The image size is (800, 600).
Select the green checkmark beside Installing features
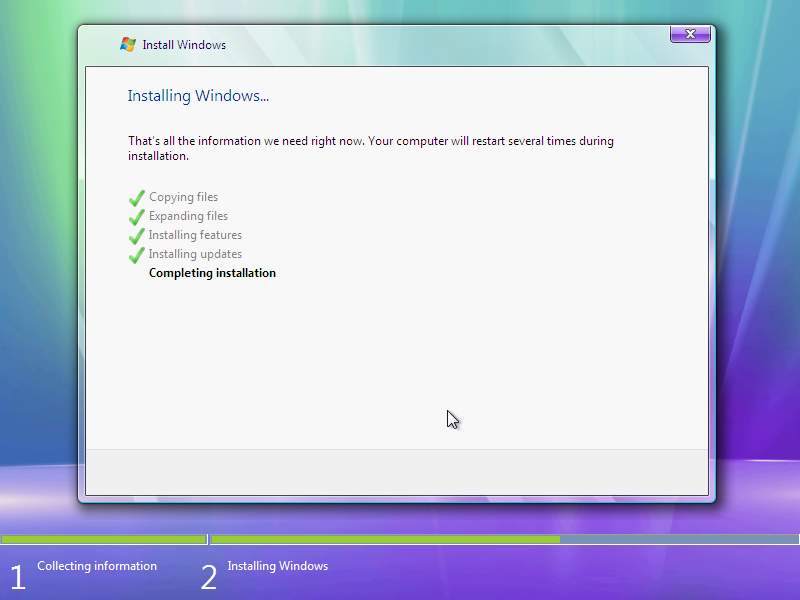pyautogui.click(x=136, y=235)
